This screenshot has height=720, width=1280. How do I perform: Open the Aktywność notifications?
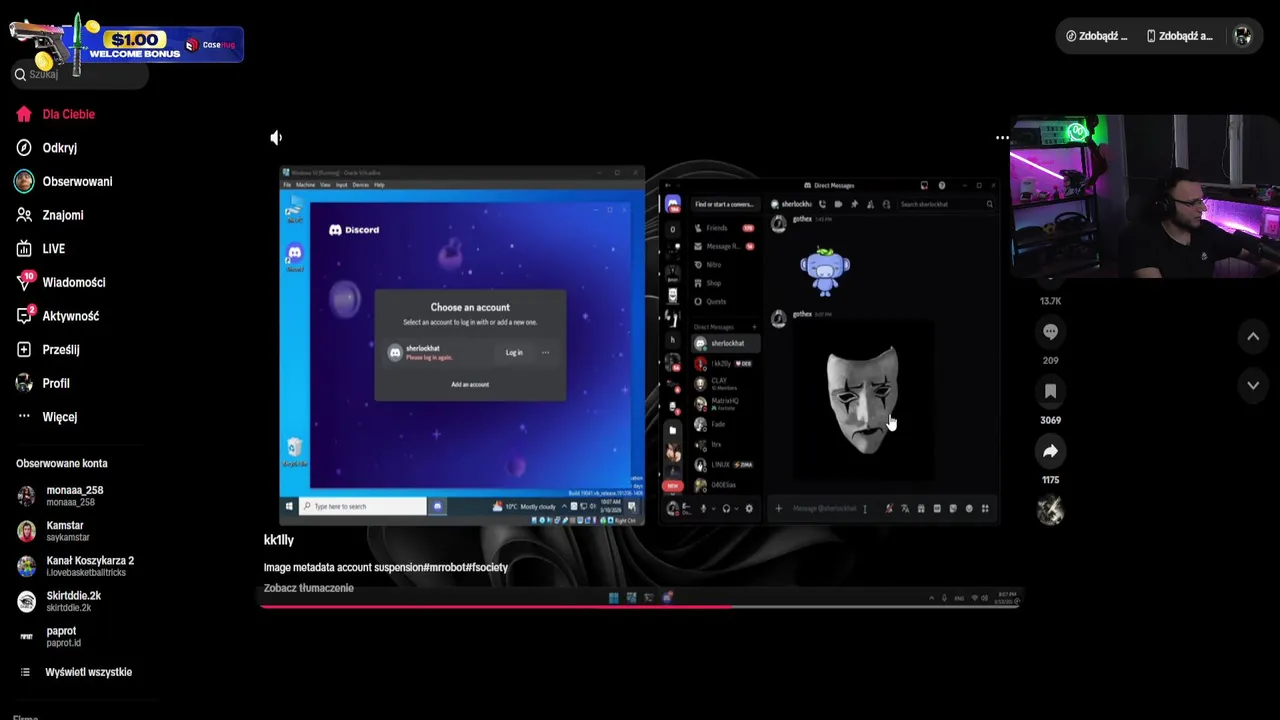click(x=57, y=316)
